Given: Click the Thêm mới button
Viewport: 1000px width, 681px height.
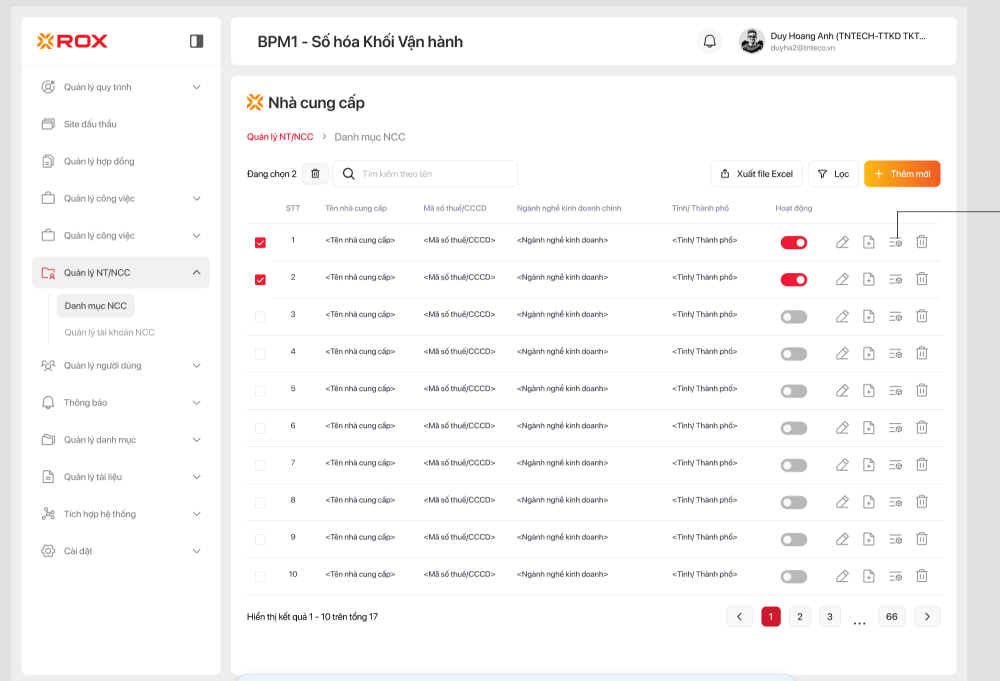Looking at the screenshot, I should (902, 174).
